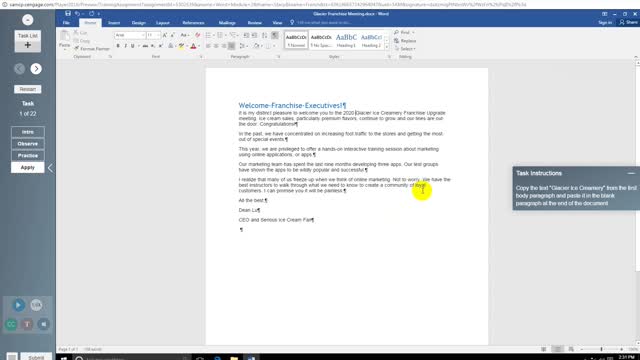640x360 pixels.
Task: Toggle Show/Hide paragraph marks button
Action: tap(275, 35)
